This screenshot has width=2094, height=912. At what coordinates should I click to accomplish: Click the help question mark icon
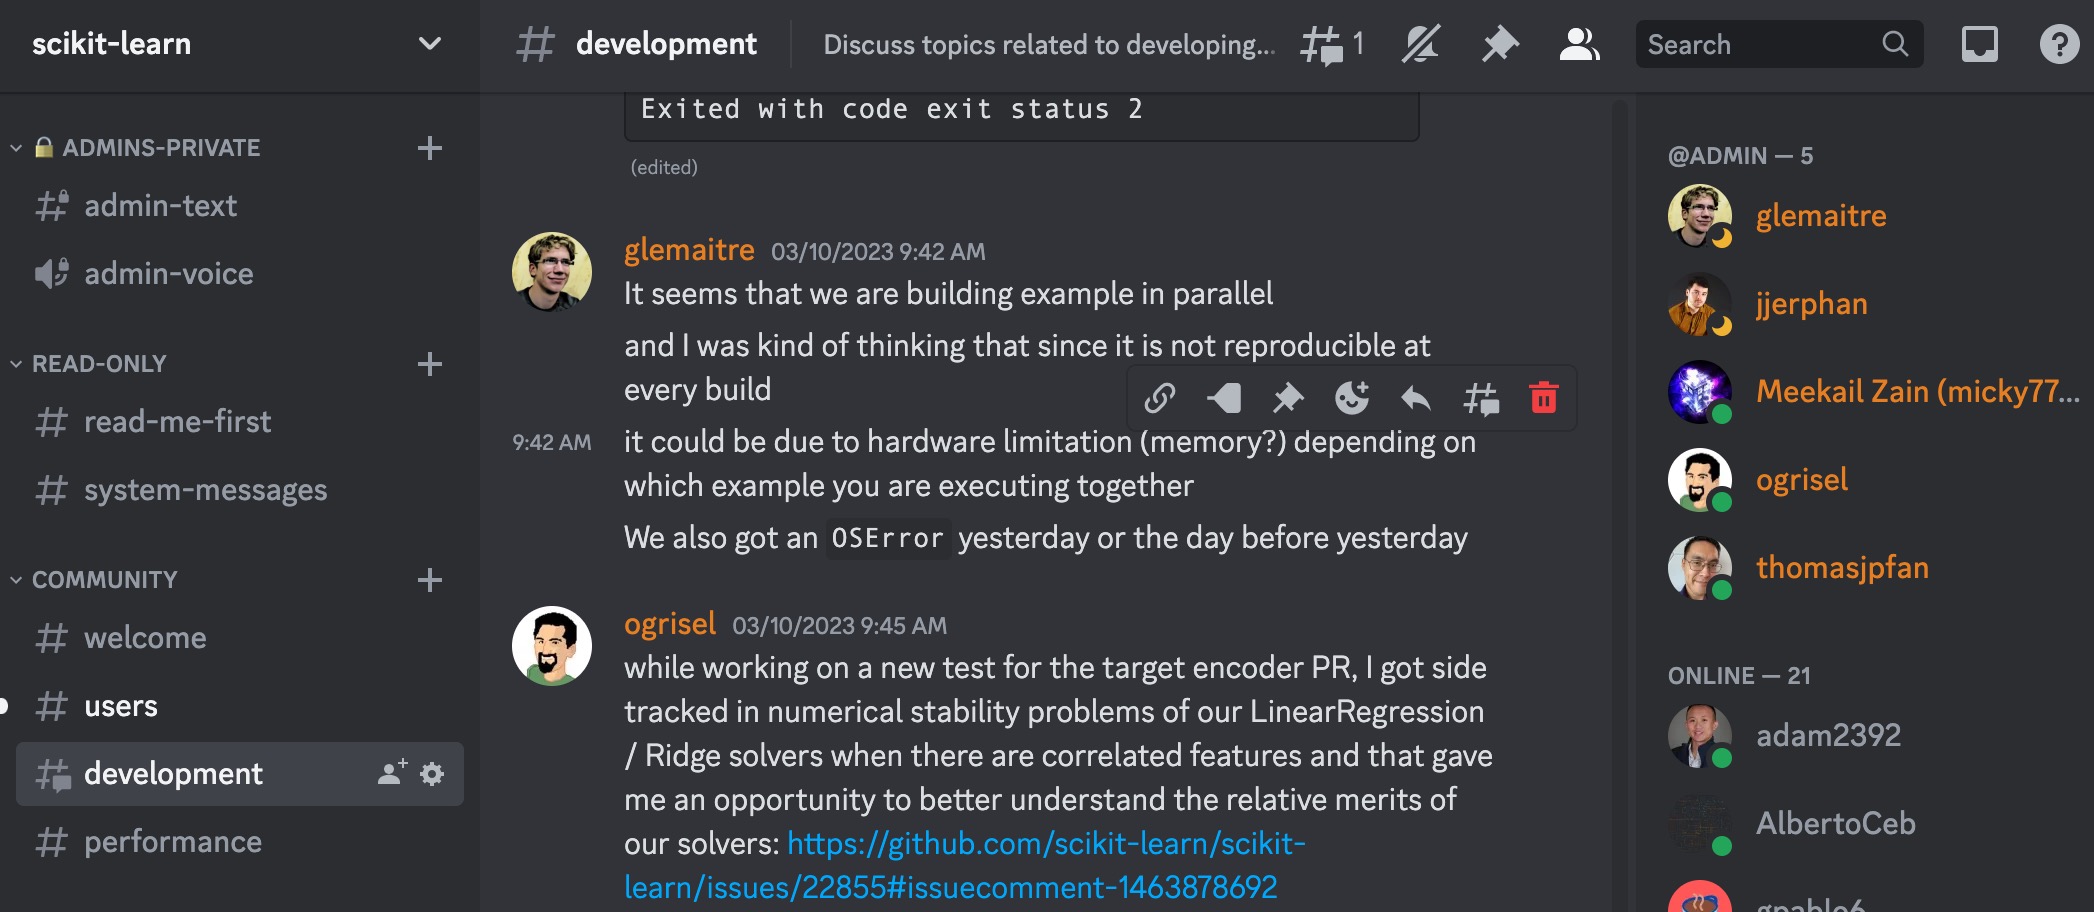pos(2059,45)
